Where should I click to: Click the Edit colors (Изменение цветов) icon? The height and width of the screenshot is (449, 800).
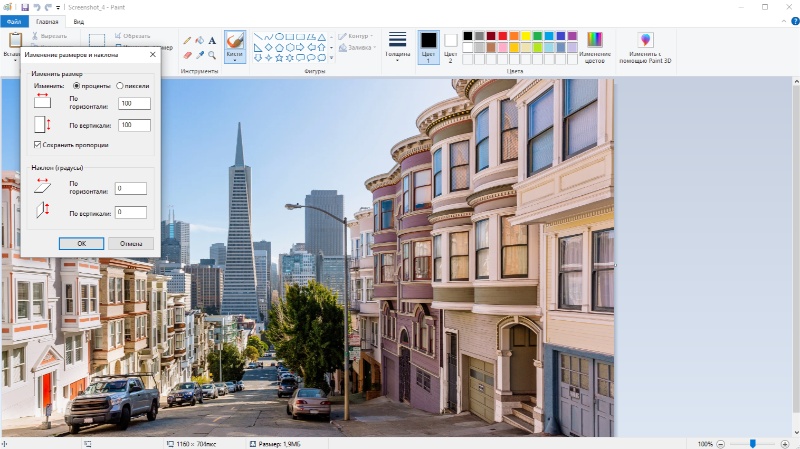(x=595, y=40)
